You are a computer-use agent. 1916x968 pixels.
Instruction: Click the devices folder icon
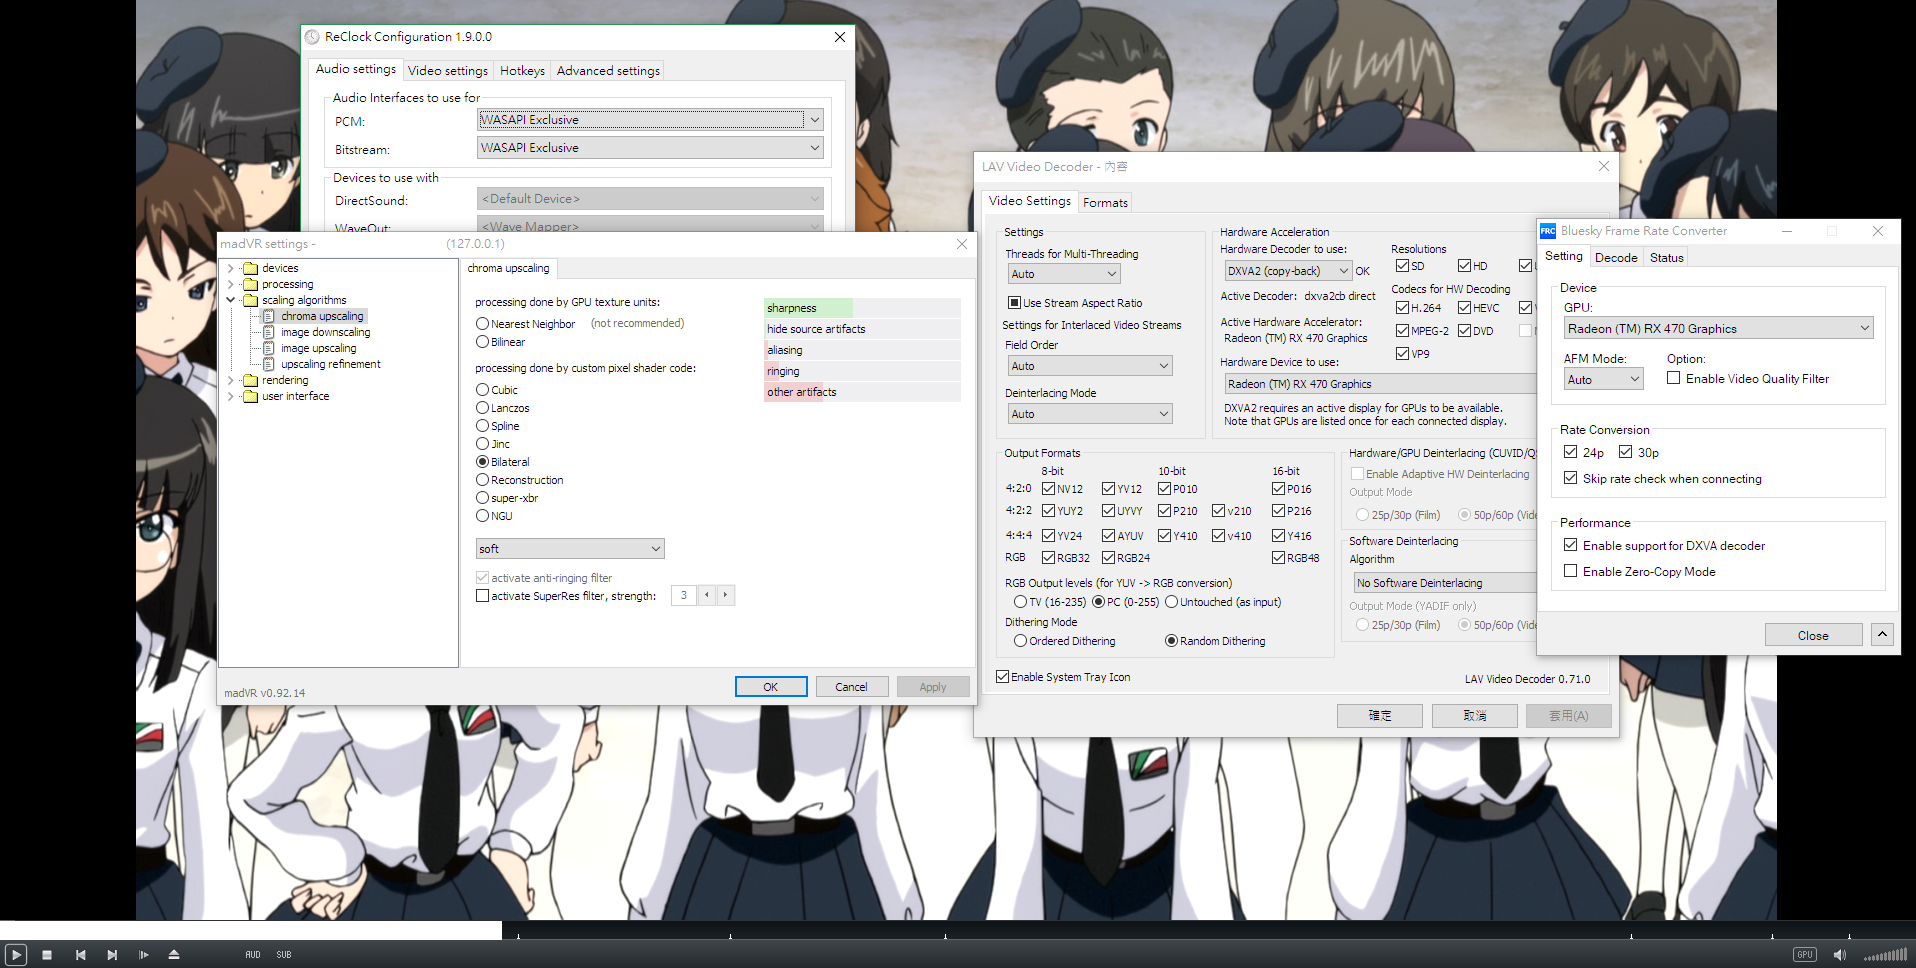[251, 268]
